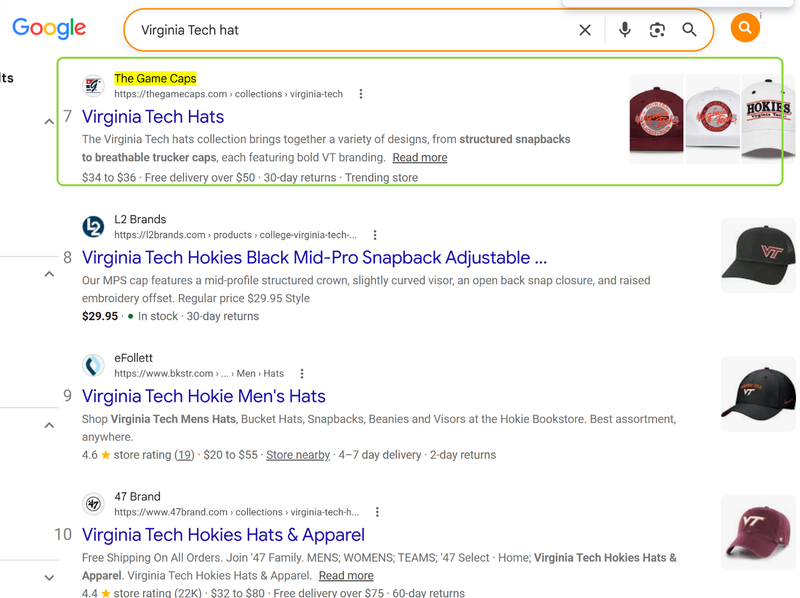Click the maroon 47 Brand VT cap thumbnail
The image size is (800, 598).
[758, 532]
